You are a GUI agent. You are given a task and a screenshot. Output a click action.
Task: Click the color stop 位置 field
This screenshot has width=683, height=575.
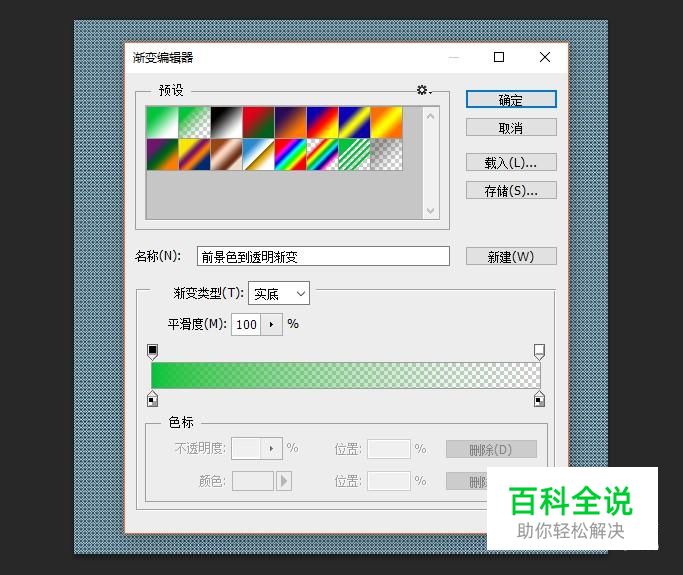[389, 481]
